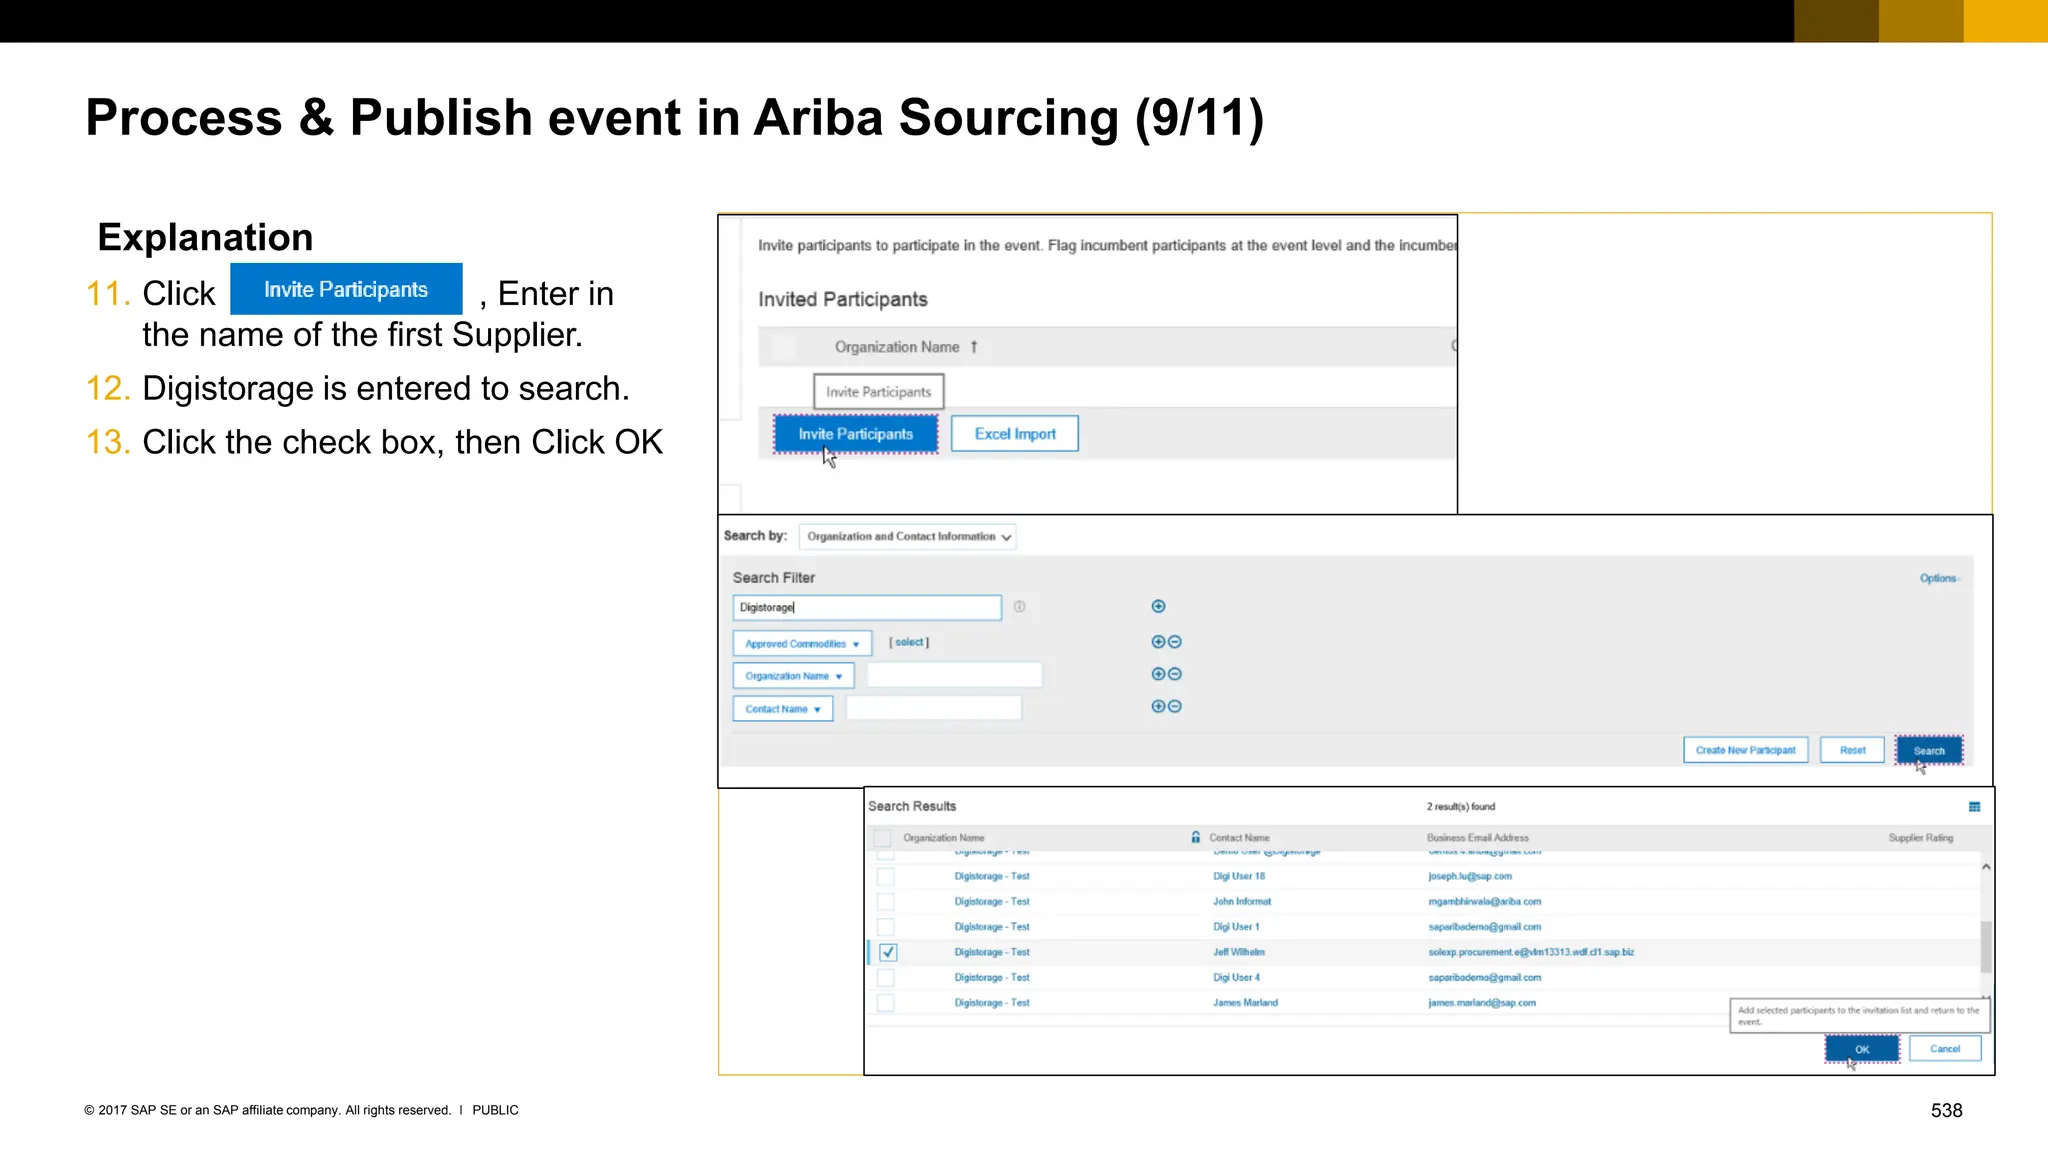Click the solexp.procurement email of Jeff Wilhelm

click(x=1531, y=952)
